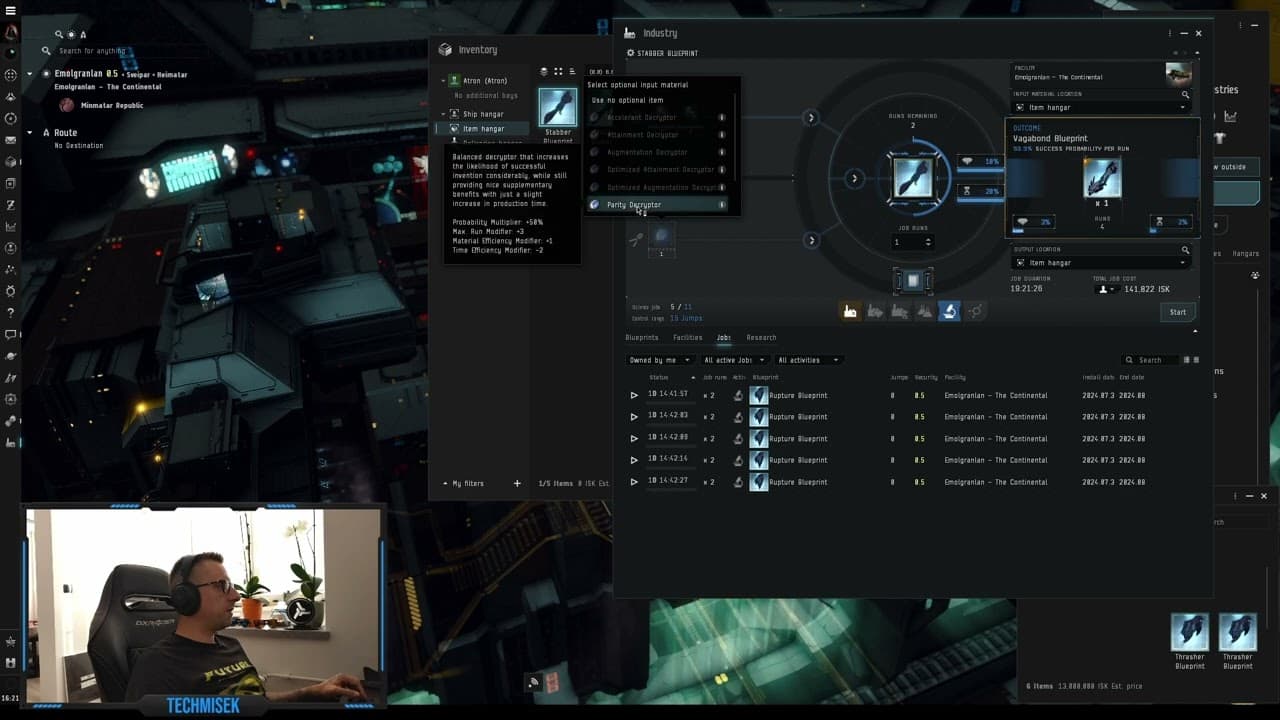Open the All active Jobs dropdown
This screenshot has height=720, width=1280.
click(734, 360)
